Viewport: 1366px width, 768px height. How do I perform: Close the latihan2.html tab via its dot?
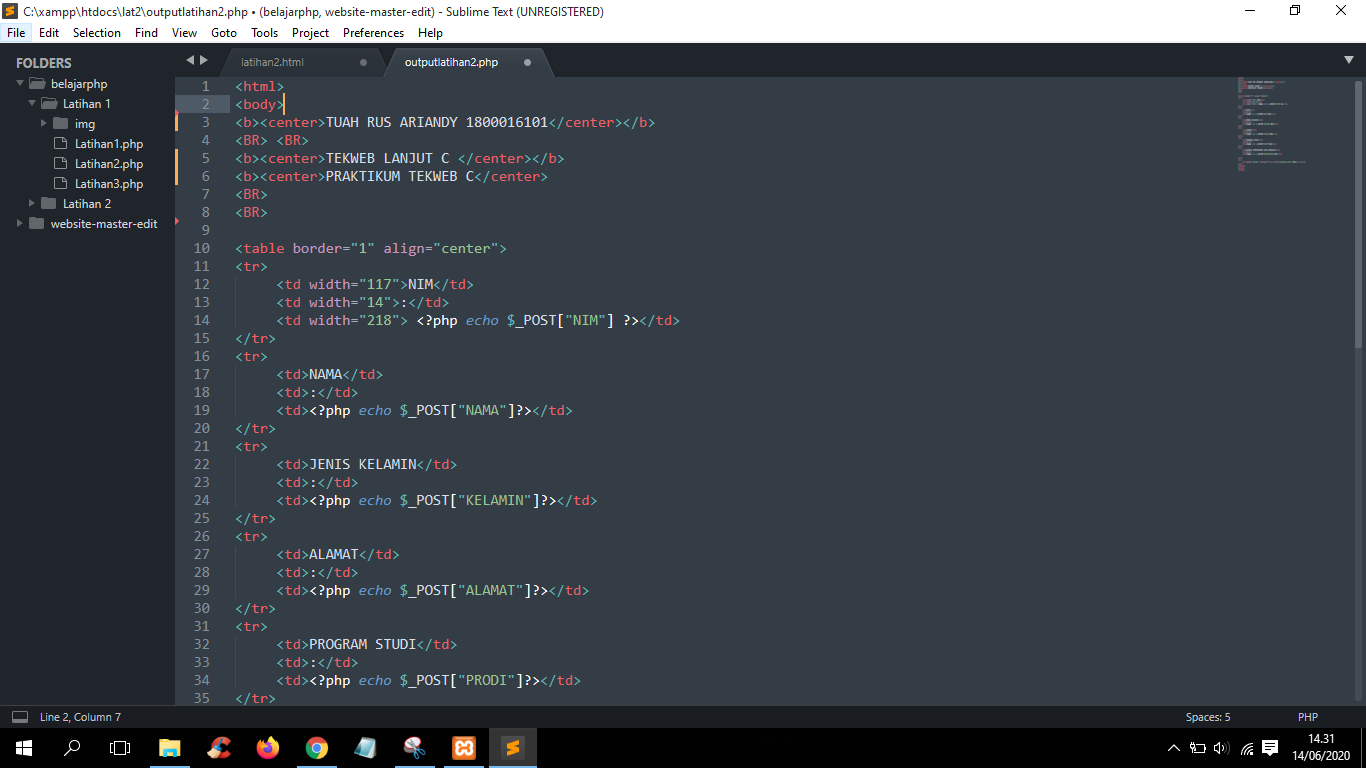click(x=363, y=62)
